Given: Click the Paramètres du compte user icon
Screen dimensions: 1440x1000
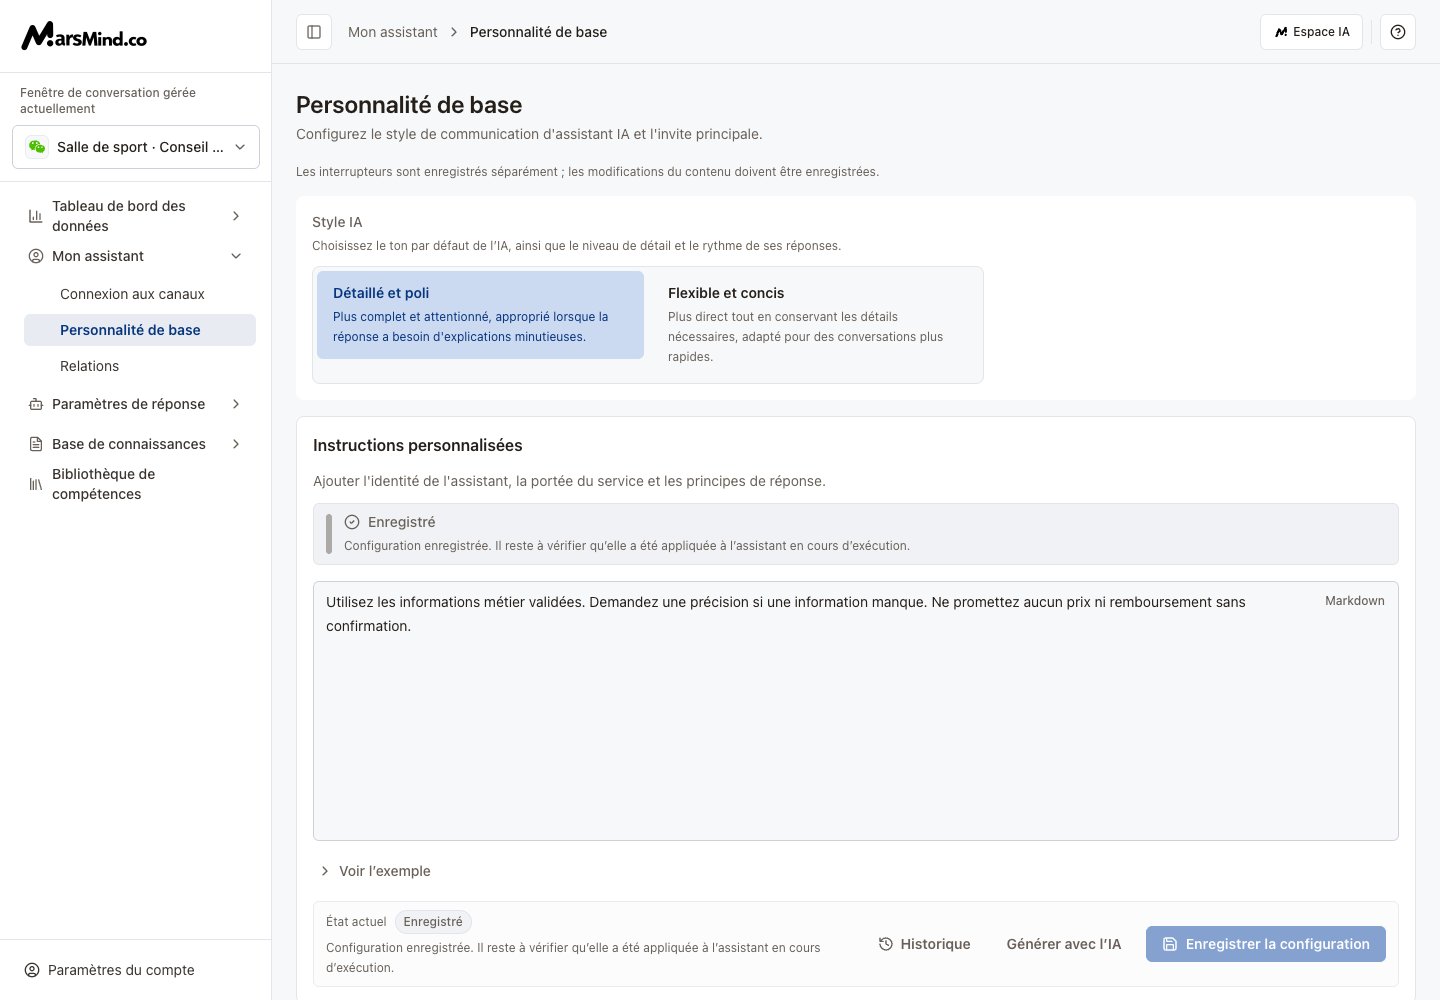Looking at the screenshot, I should [32, 970].
